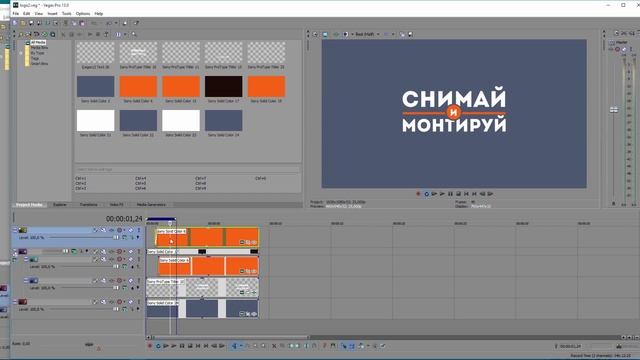Screen dimensions: 640x360
Task: Click the Event Pan/Crop icon on the top orange clip
Action: (248, 242)
